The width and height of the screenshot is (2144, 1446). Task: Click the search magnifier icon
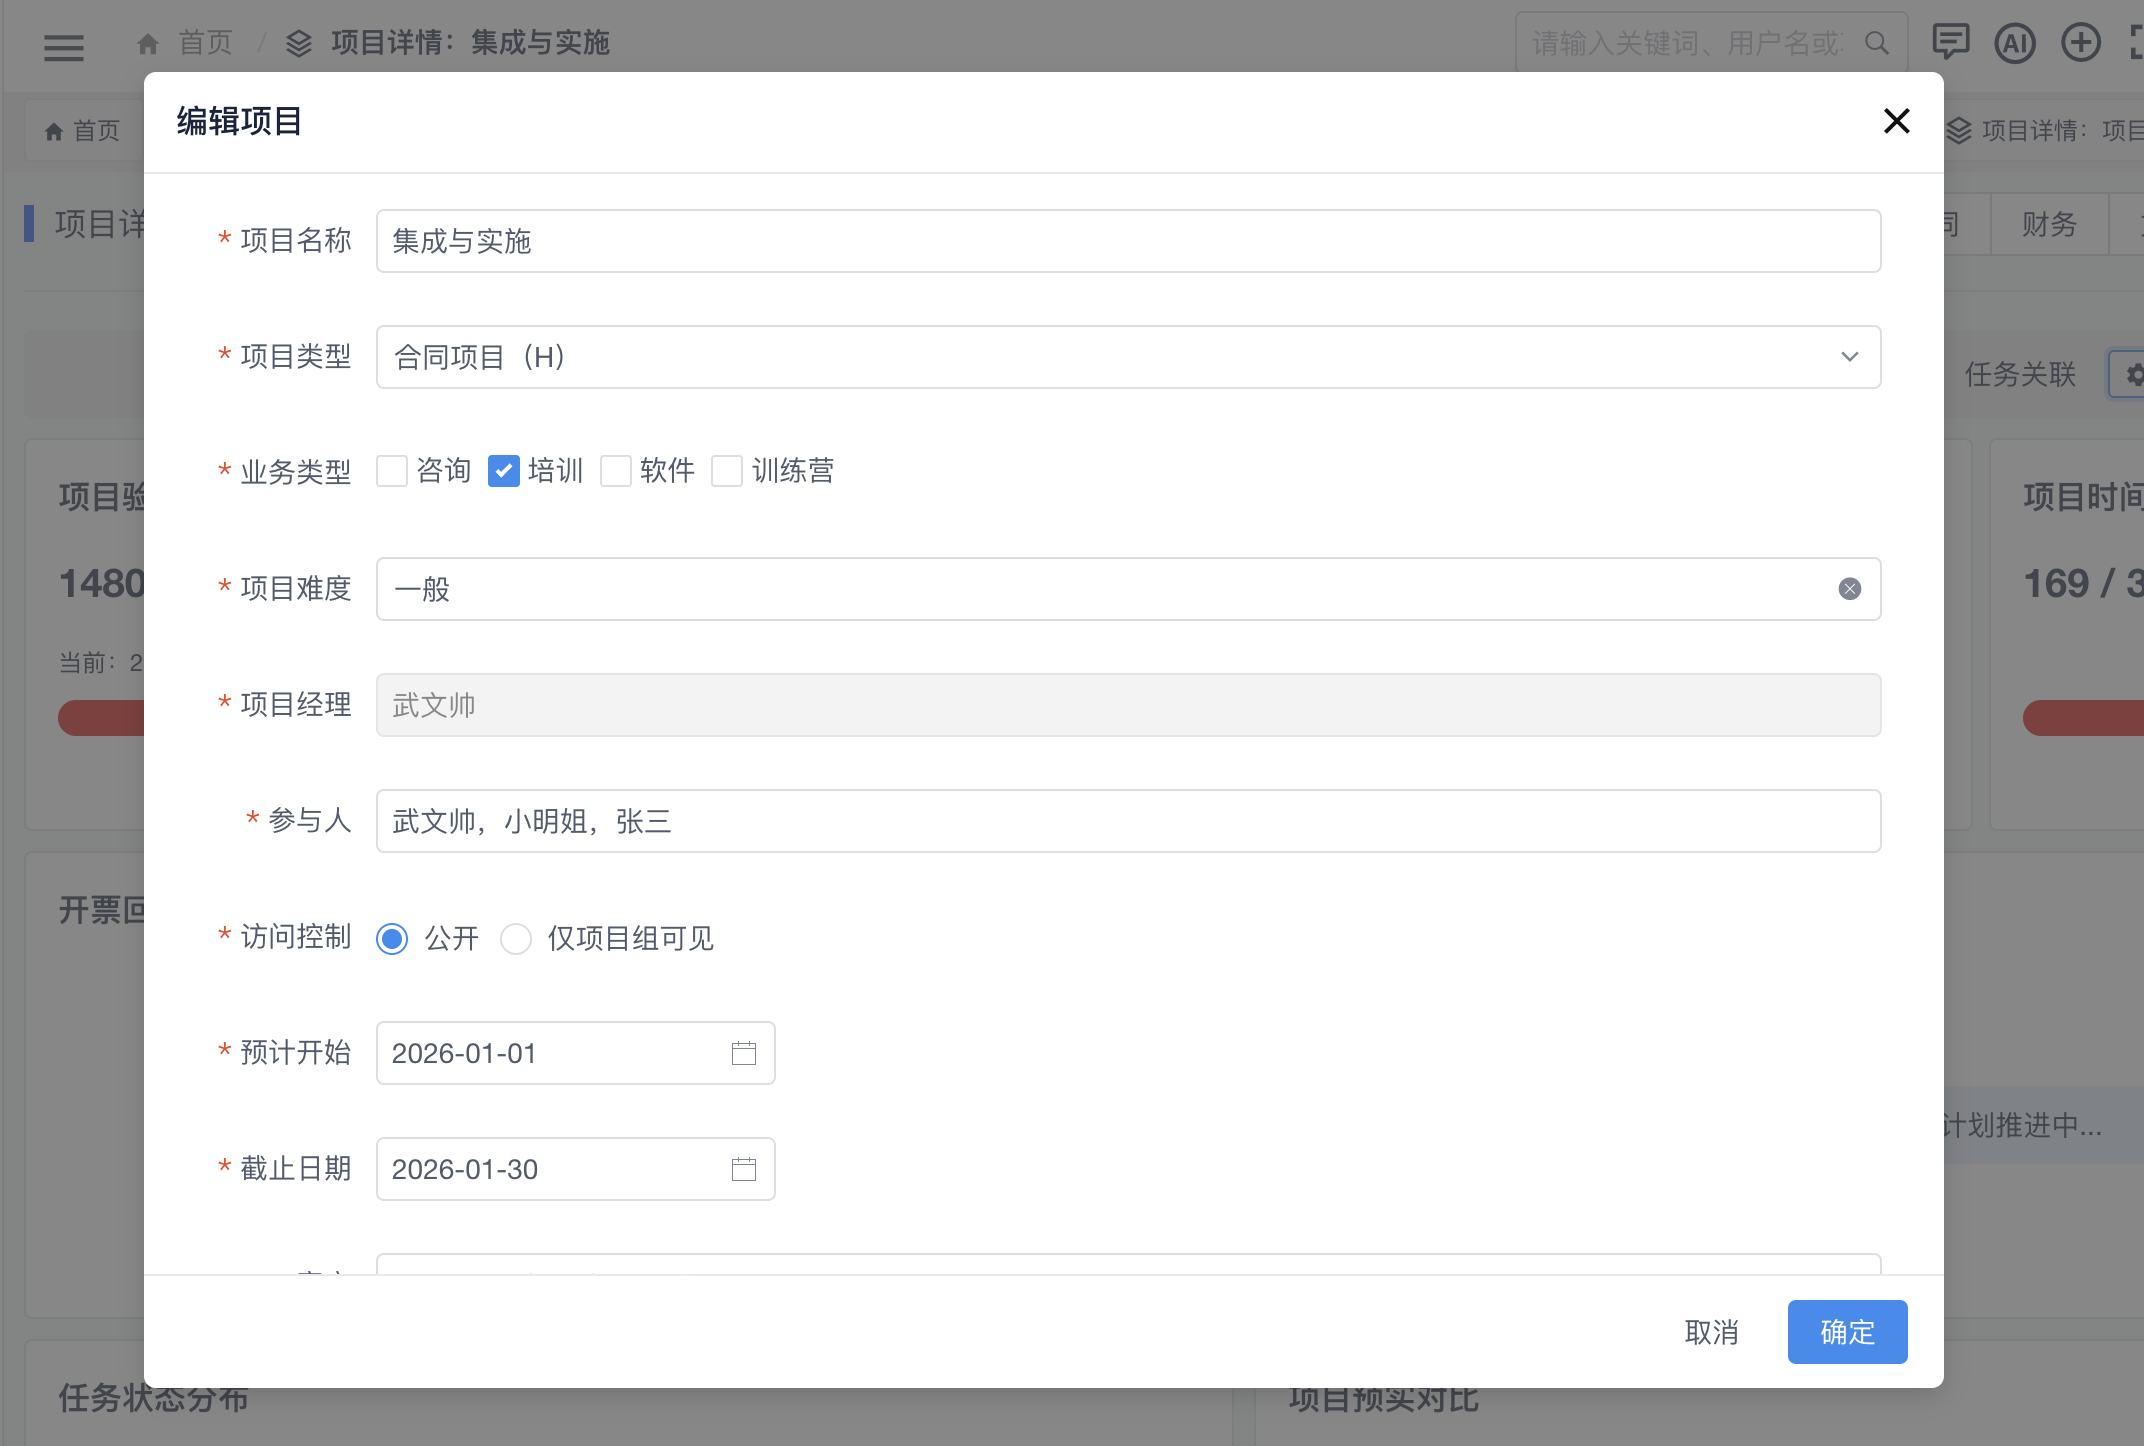[x=1877, y=43]
